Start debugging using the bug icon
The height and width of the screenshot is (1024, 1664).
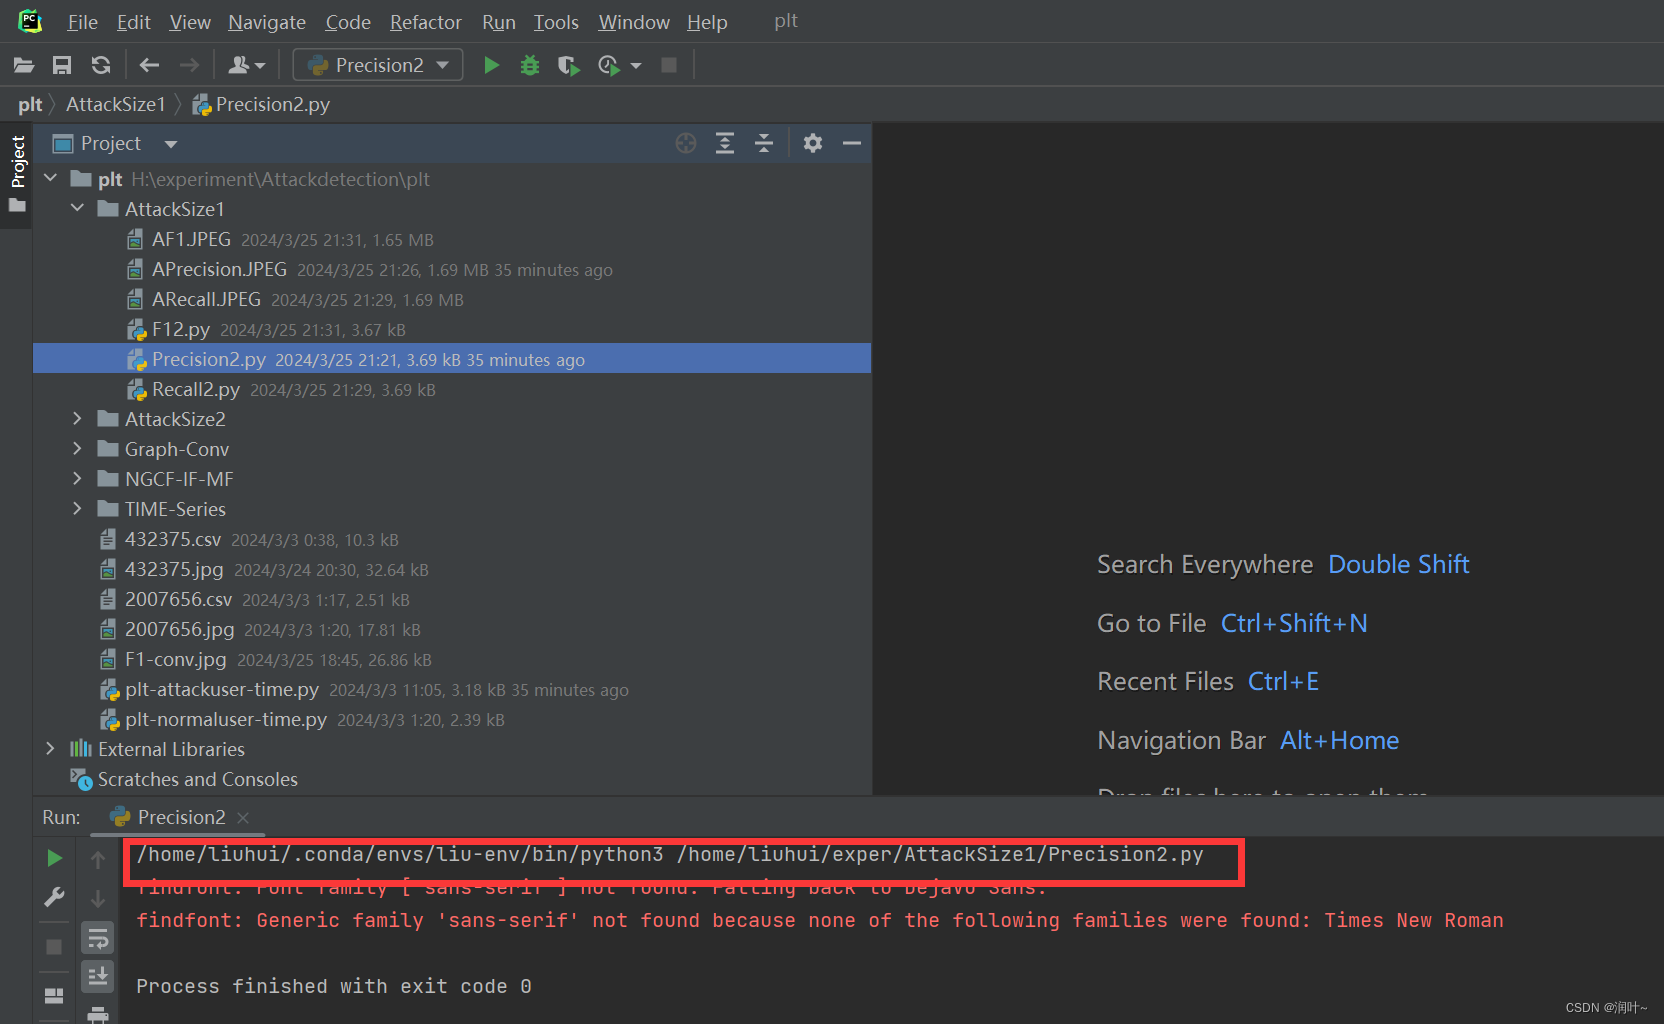(530, 64)
